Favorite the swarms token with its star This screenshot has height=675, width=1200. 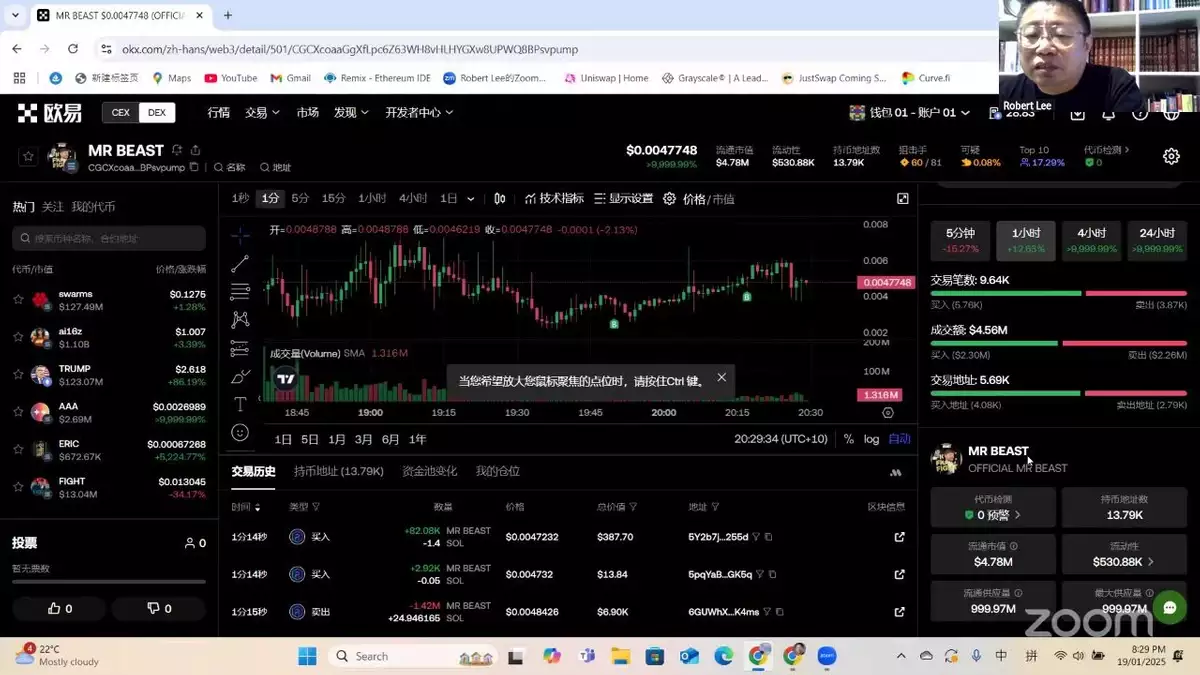(x=18, y=300)
